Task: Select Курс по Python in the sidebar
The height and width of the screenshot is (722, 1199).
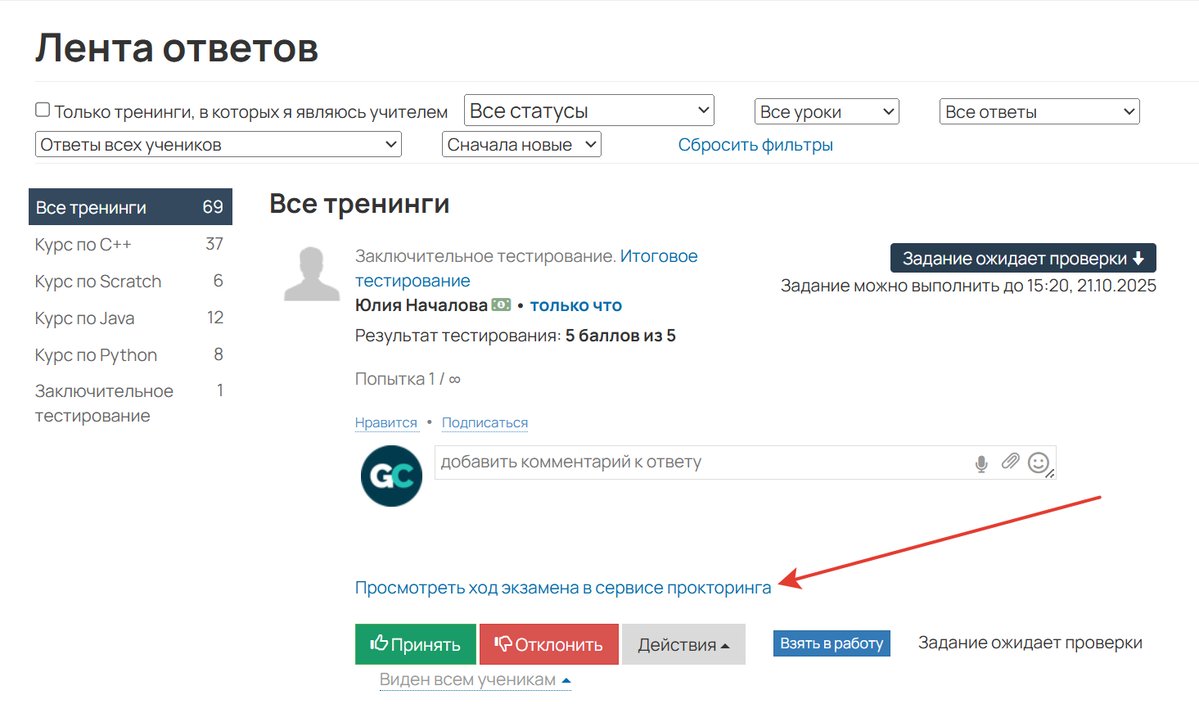Action: [96, 354]
